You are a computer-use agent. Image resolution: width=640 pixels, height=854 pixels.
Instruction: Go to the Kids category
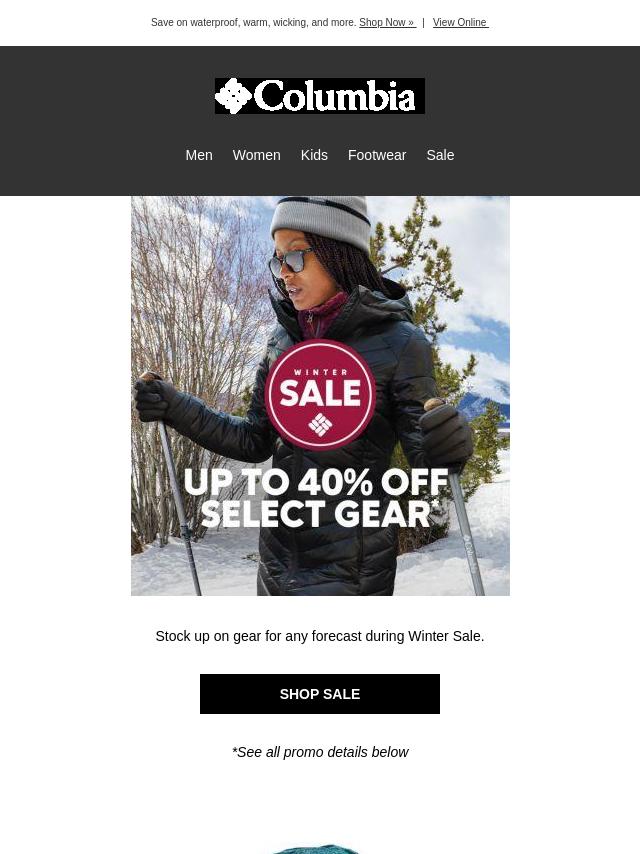click(x=314, y=155)
